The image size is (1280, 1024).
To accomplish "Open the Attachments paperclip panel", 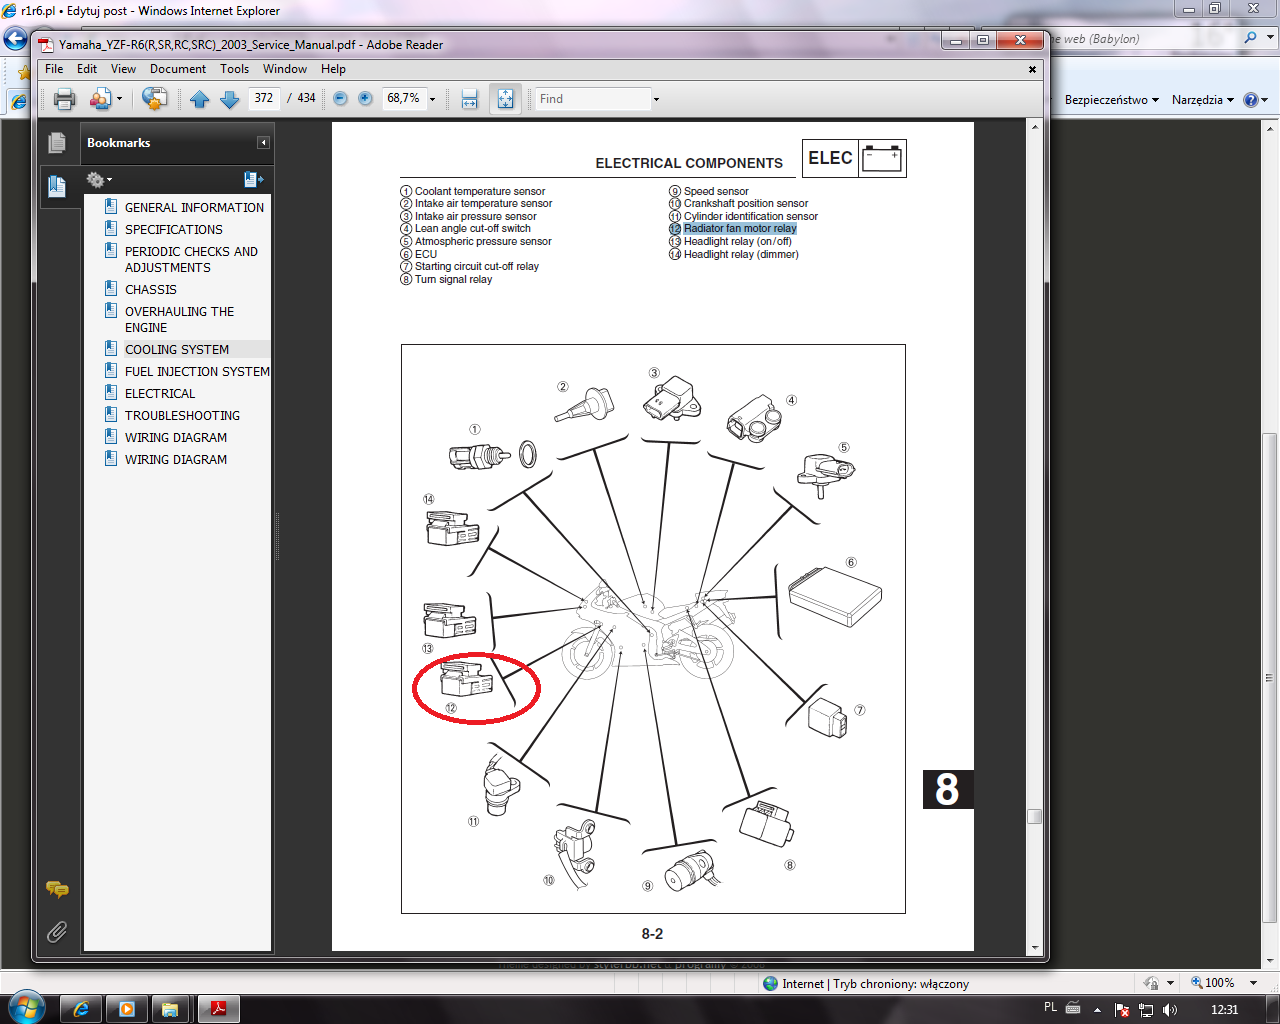I will (57, 932).
